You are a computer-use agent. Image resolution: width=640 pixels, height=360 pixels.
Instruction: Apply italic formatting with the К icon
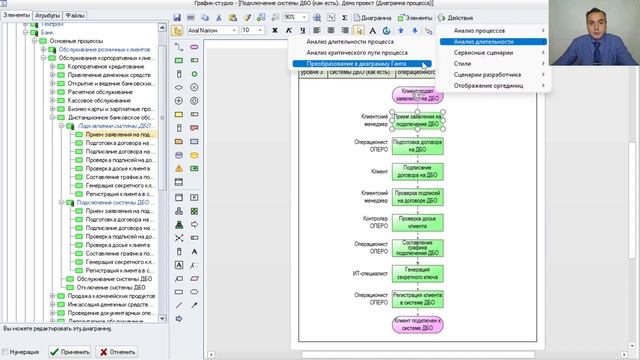[x=289, y=30]
